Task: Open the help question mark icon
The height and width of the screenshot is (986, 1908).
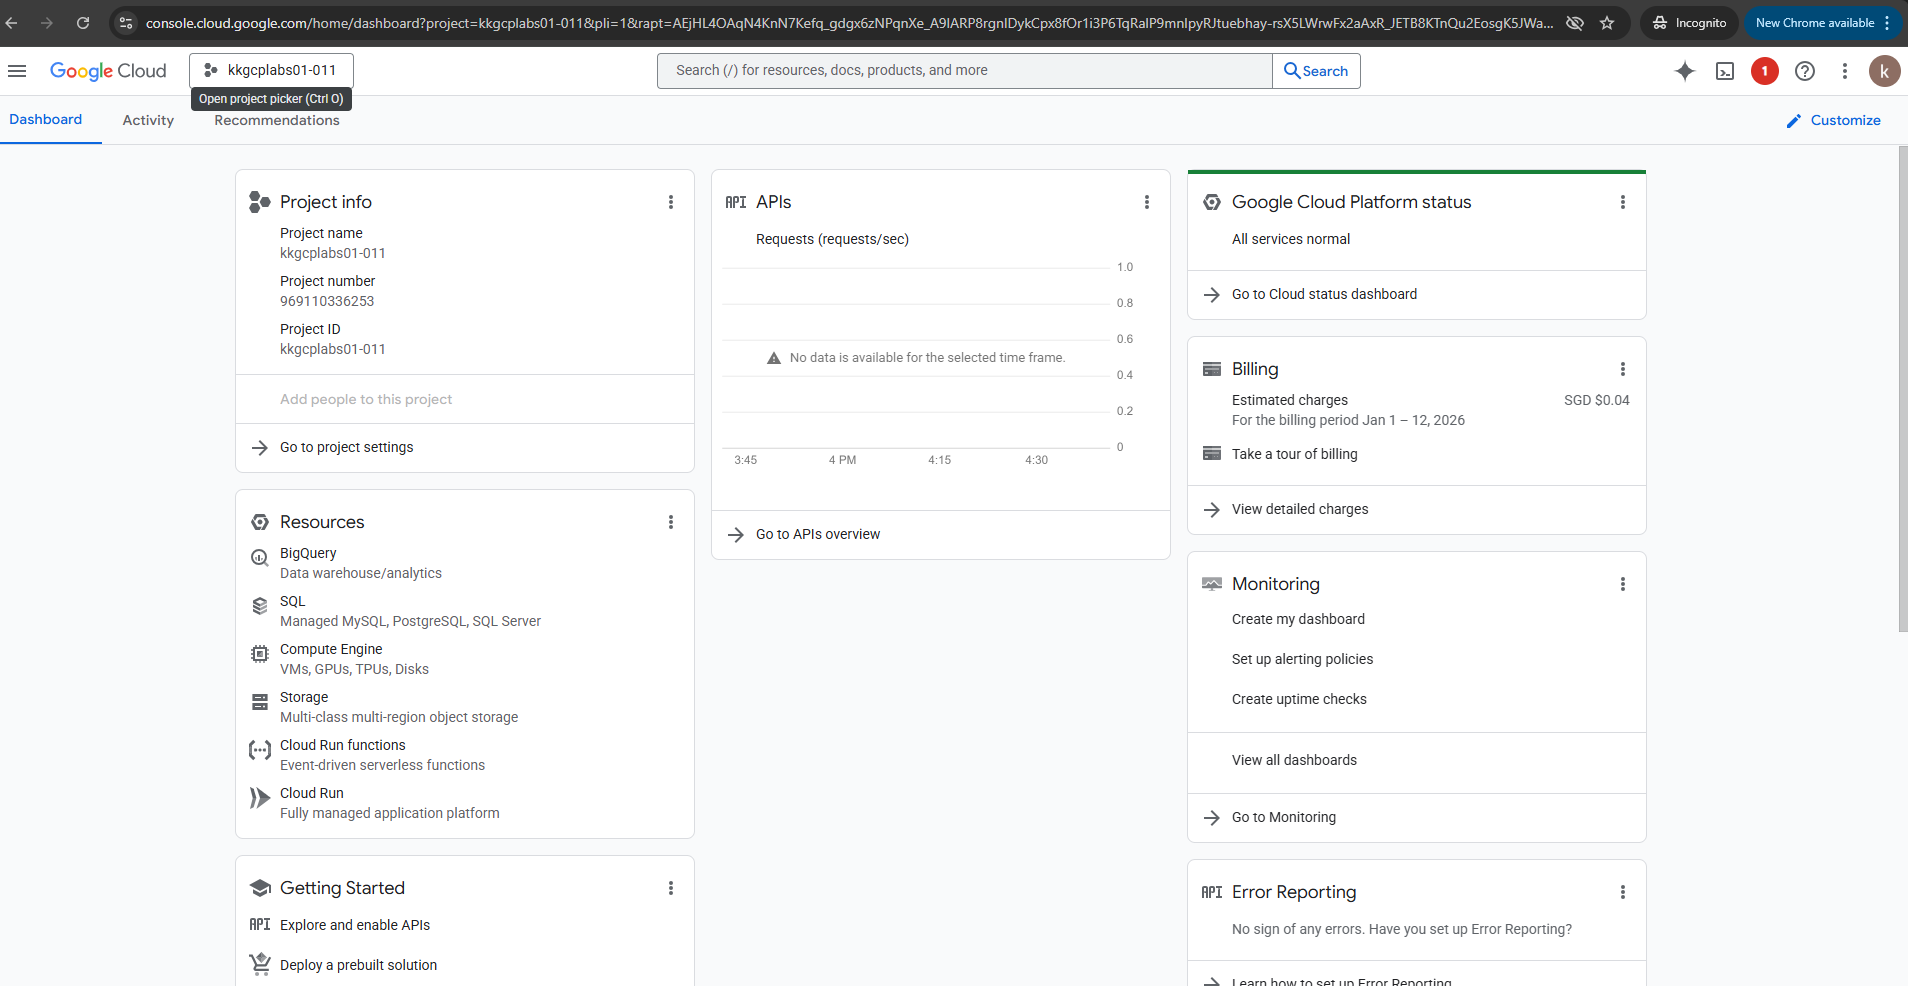Action: tap(1805, 71)
